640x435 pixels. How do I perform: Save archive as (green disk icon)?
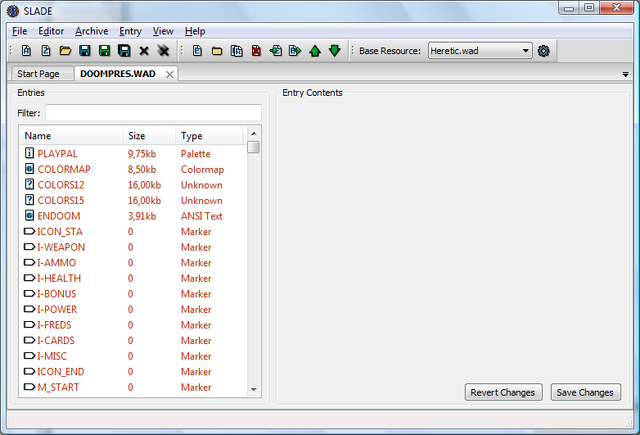(x=104, y=51)
